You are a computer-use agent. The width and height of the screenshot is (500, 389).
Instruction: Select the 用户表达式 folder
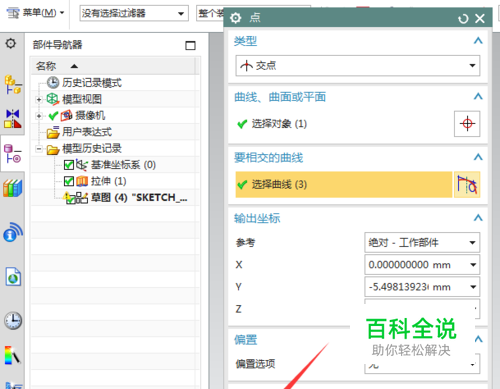pos(87,132)
